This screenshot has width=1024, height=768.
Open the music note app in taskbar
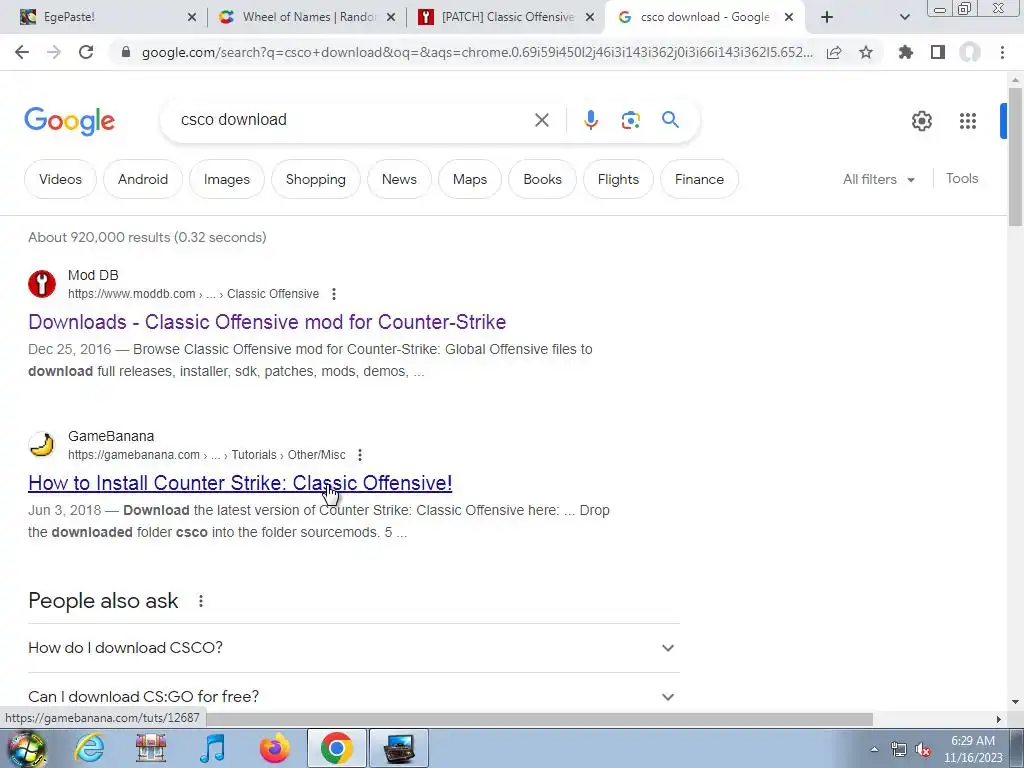212,748
